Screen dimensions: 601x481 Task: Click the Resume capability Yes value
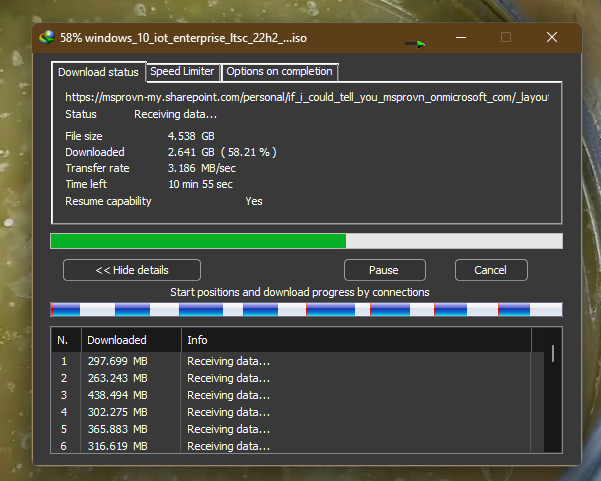pyautogui.click(x=254, y=201)
